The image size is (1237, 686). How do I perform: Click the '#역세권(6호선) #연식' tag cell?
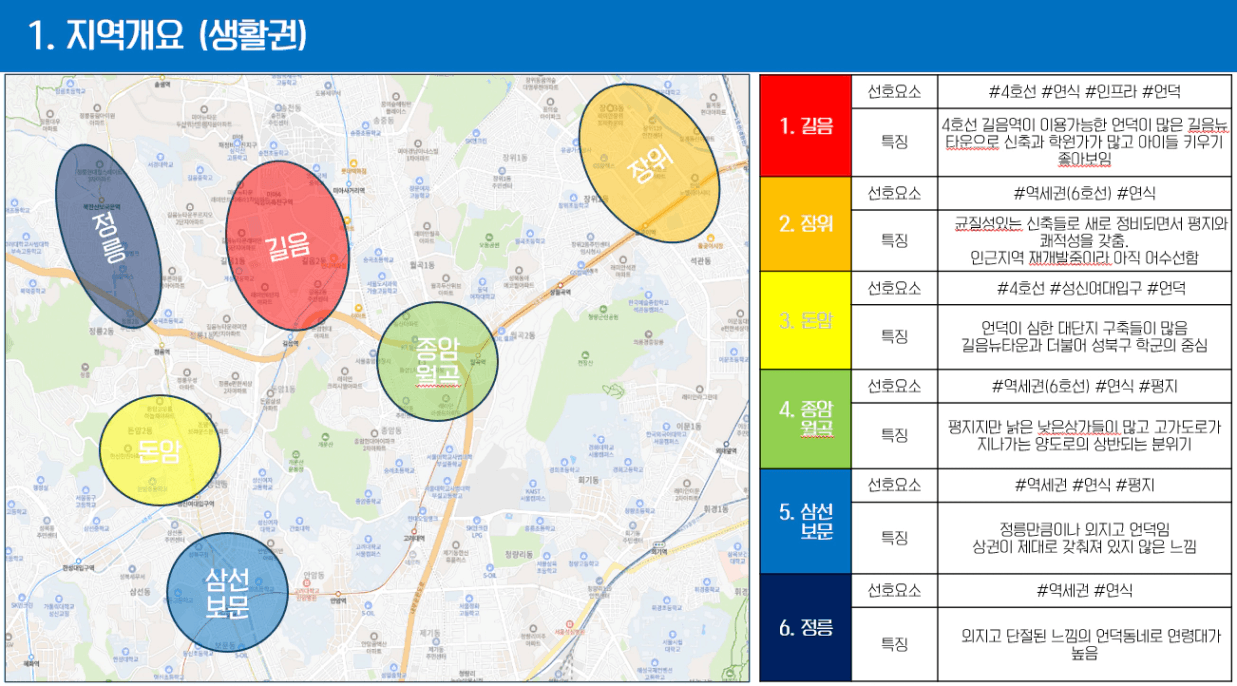[1085, 193]
